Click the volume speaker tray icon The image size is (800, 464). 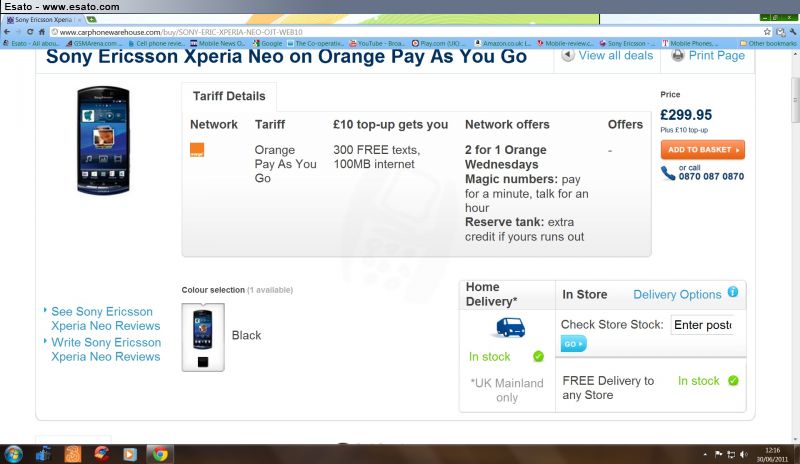pyautogui.click(x=743, y=454)
